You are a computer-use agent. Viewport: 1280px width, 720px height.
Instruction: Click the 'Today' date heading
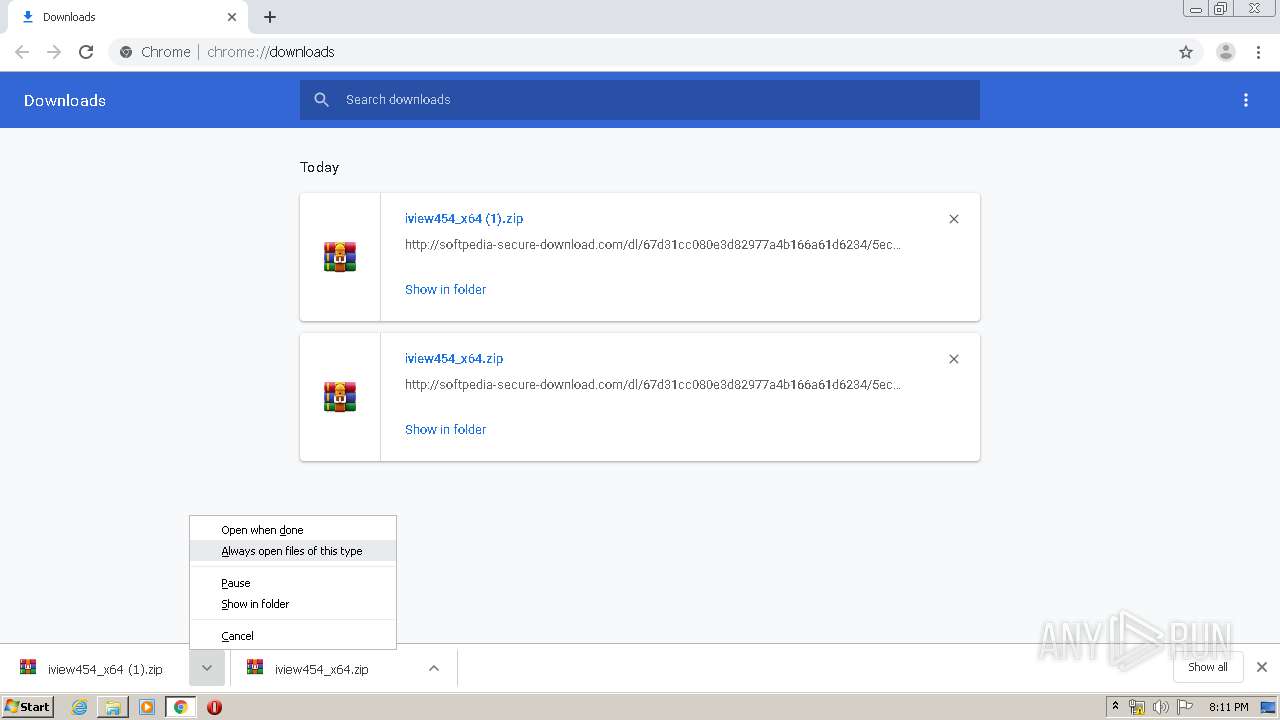point(320,168)
